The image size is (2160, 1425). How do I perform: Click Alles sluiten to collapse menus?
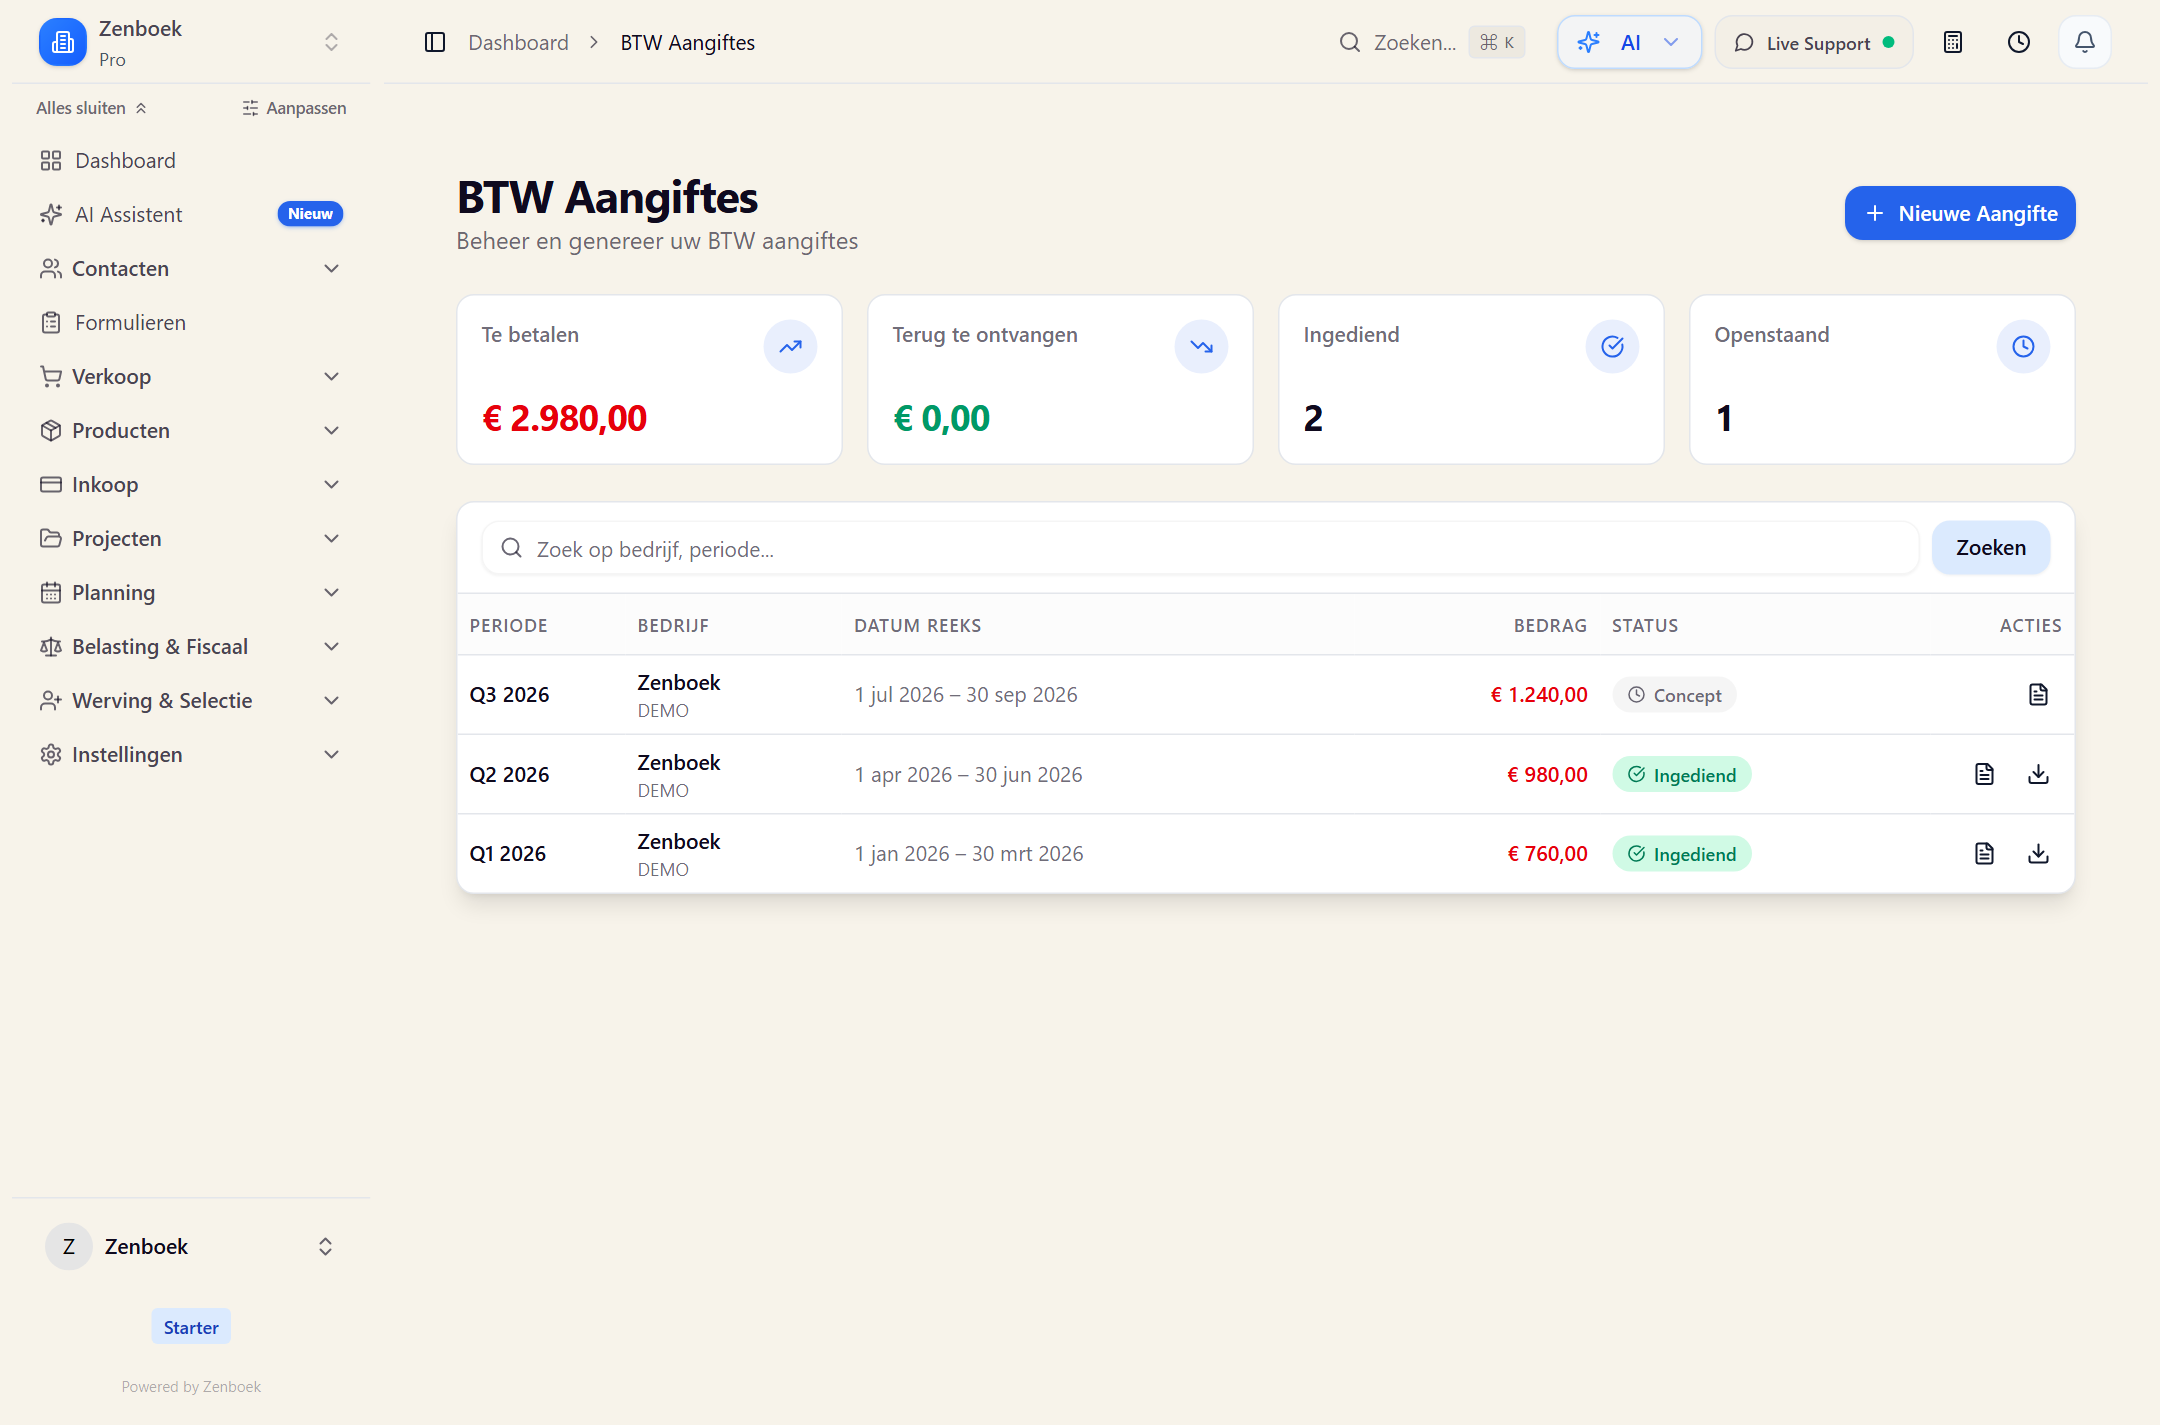91,108
